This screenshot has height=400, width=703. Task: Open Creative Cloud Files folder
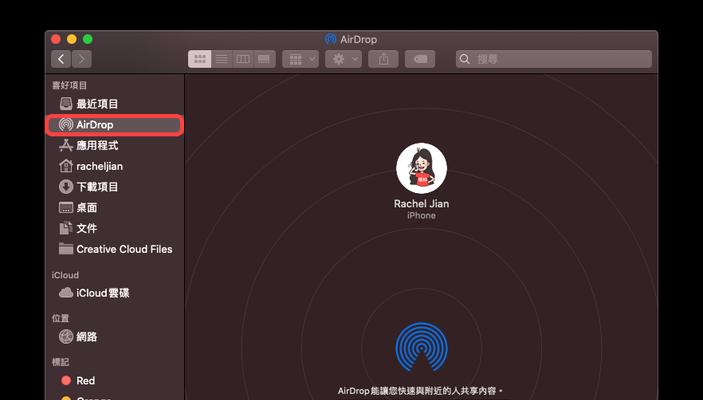pyautogui.click(x=115, y=249)
